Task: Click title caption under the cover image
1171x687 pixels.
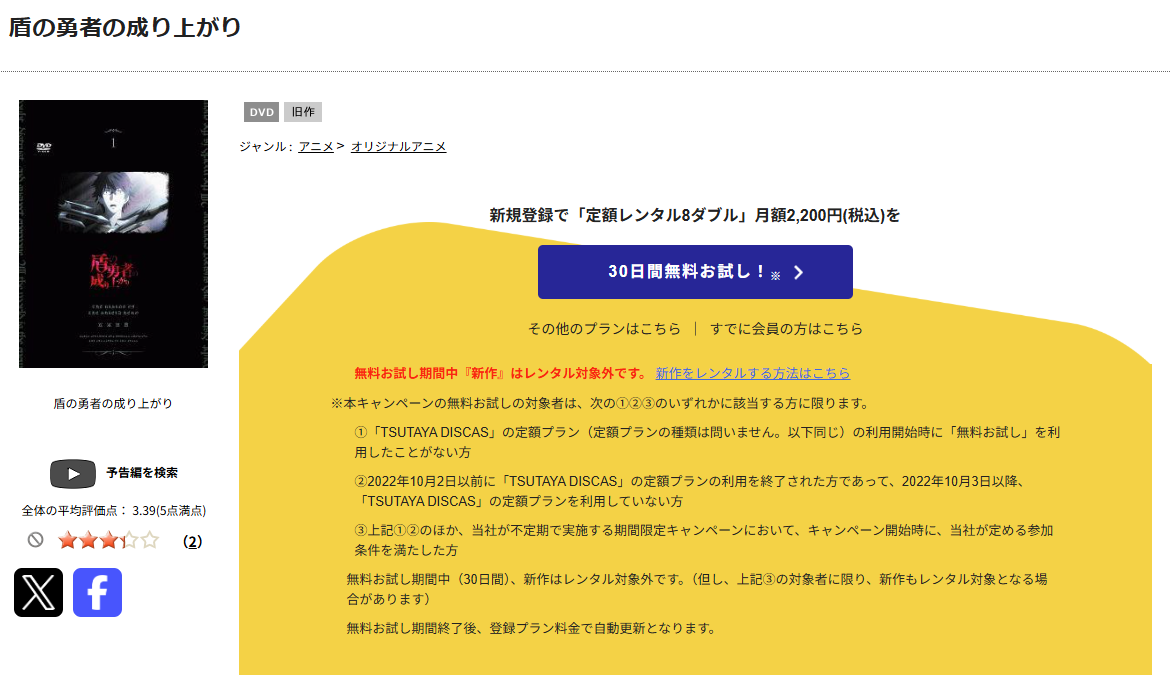Action: point(113,403)
